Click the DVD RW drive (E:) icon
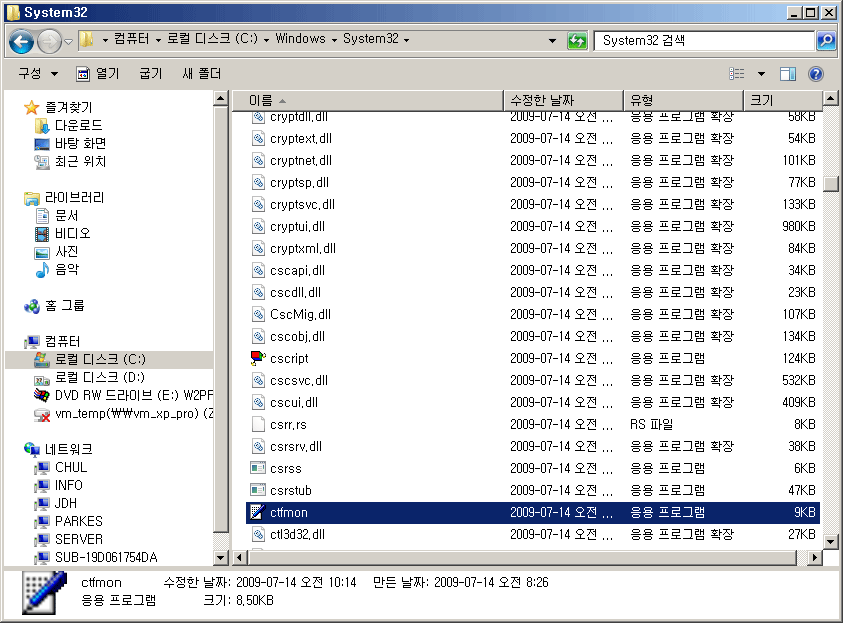Screen dimensions: 843x623 (x=42, y=396)
